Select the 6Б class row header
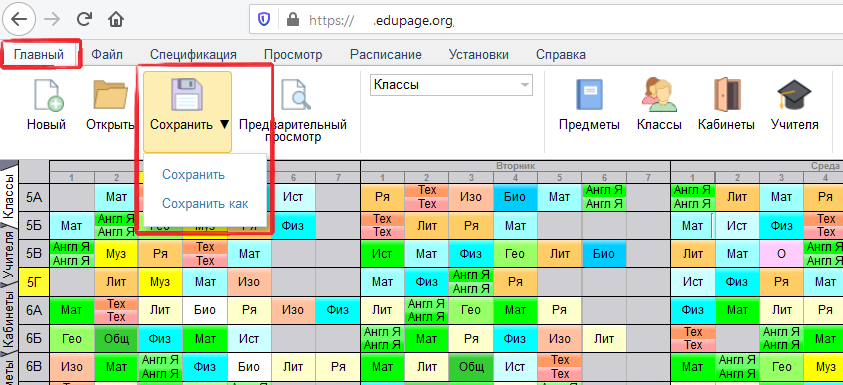843x385 pixels. [x=34, y=339]
